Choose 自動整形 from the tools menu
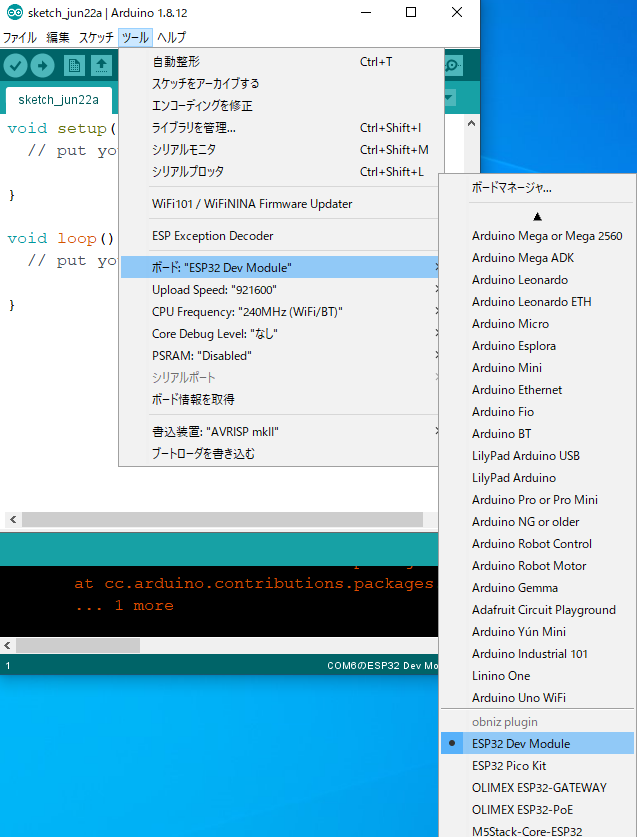This screenshot has width=637, height=837. (x=176, y=62)
